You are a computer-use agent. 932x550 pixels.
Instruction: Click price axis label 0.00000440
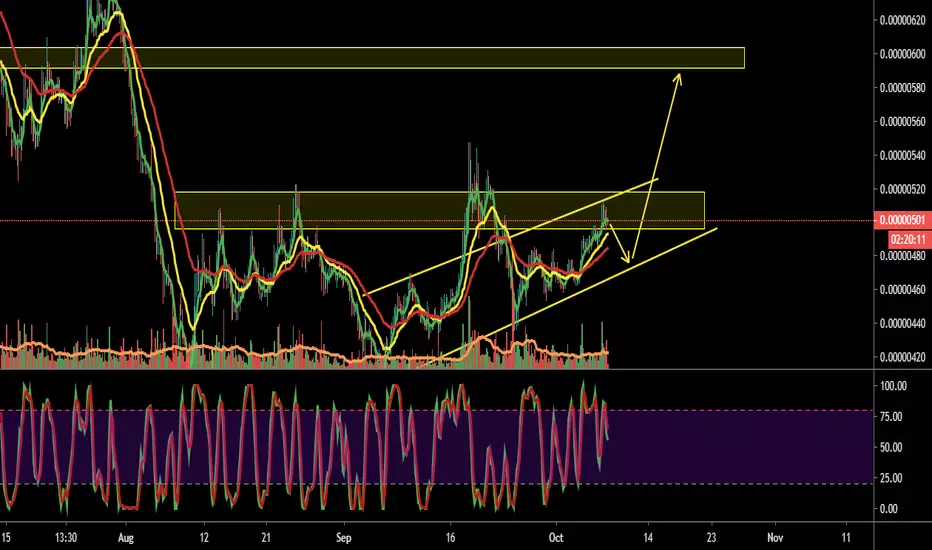click(x=903, y=324)
